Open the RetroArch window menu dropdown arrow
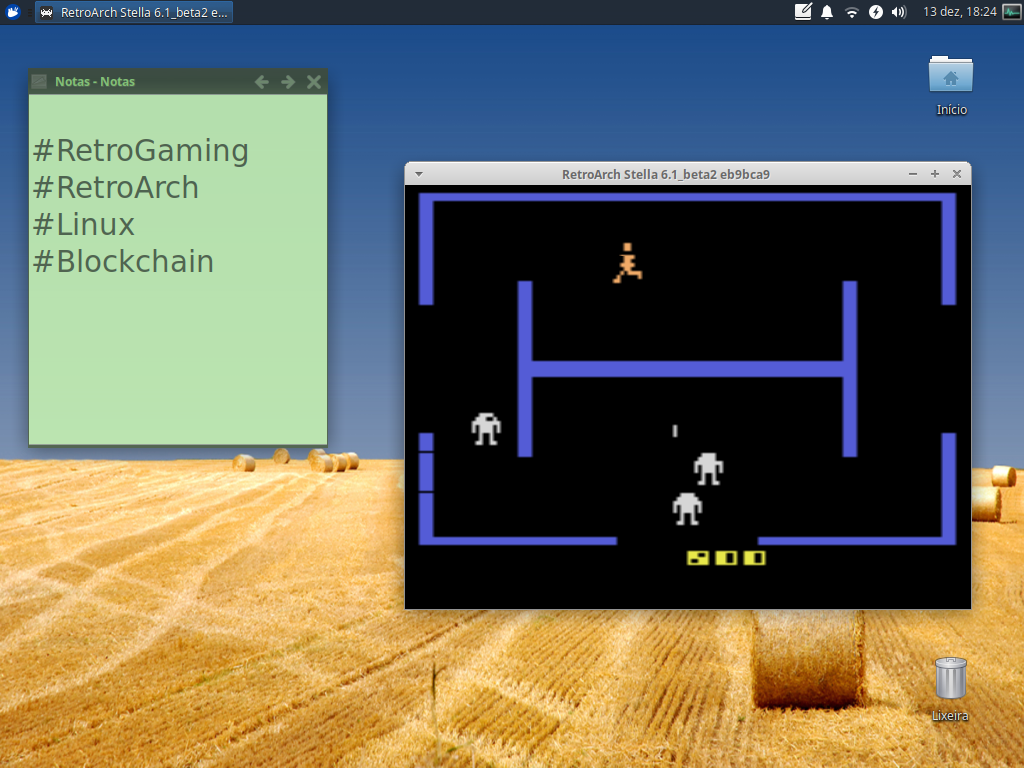Viewport: 1024px width, 768px height. tap(419, 174)
